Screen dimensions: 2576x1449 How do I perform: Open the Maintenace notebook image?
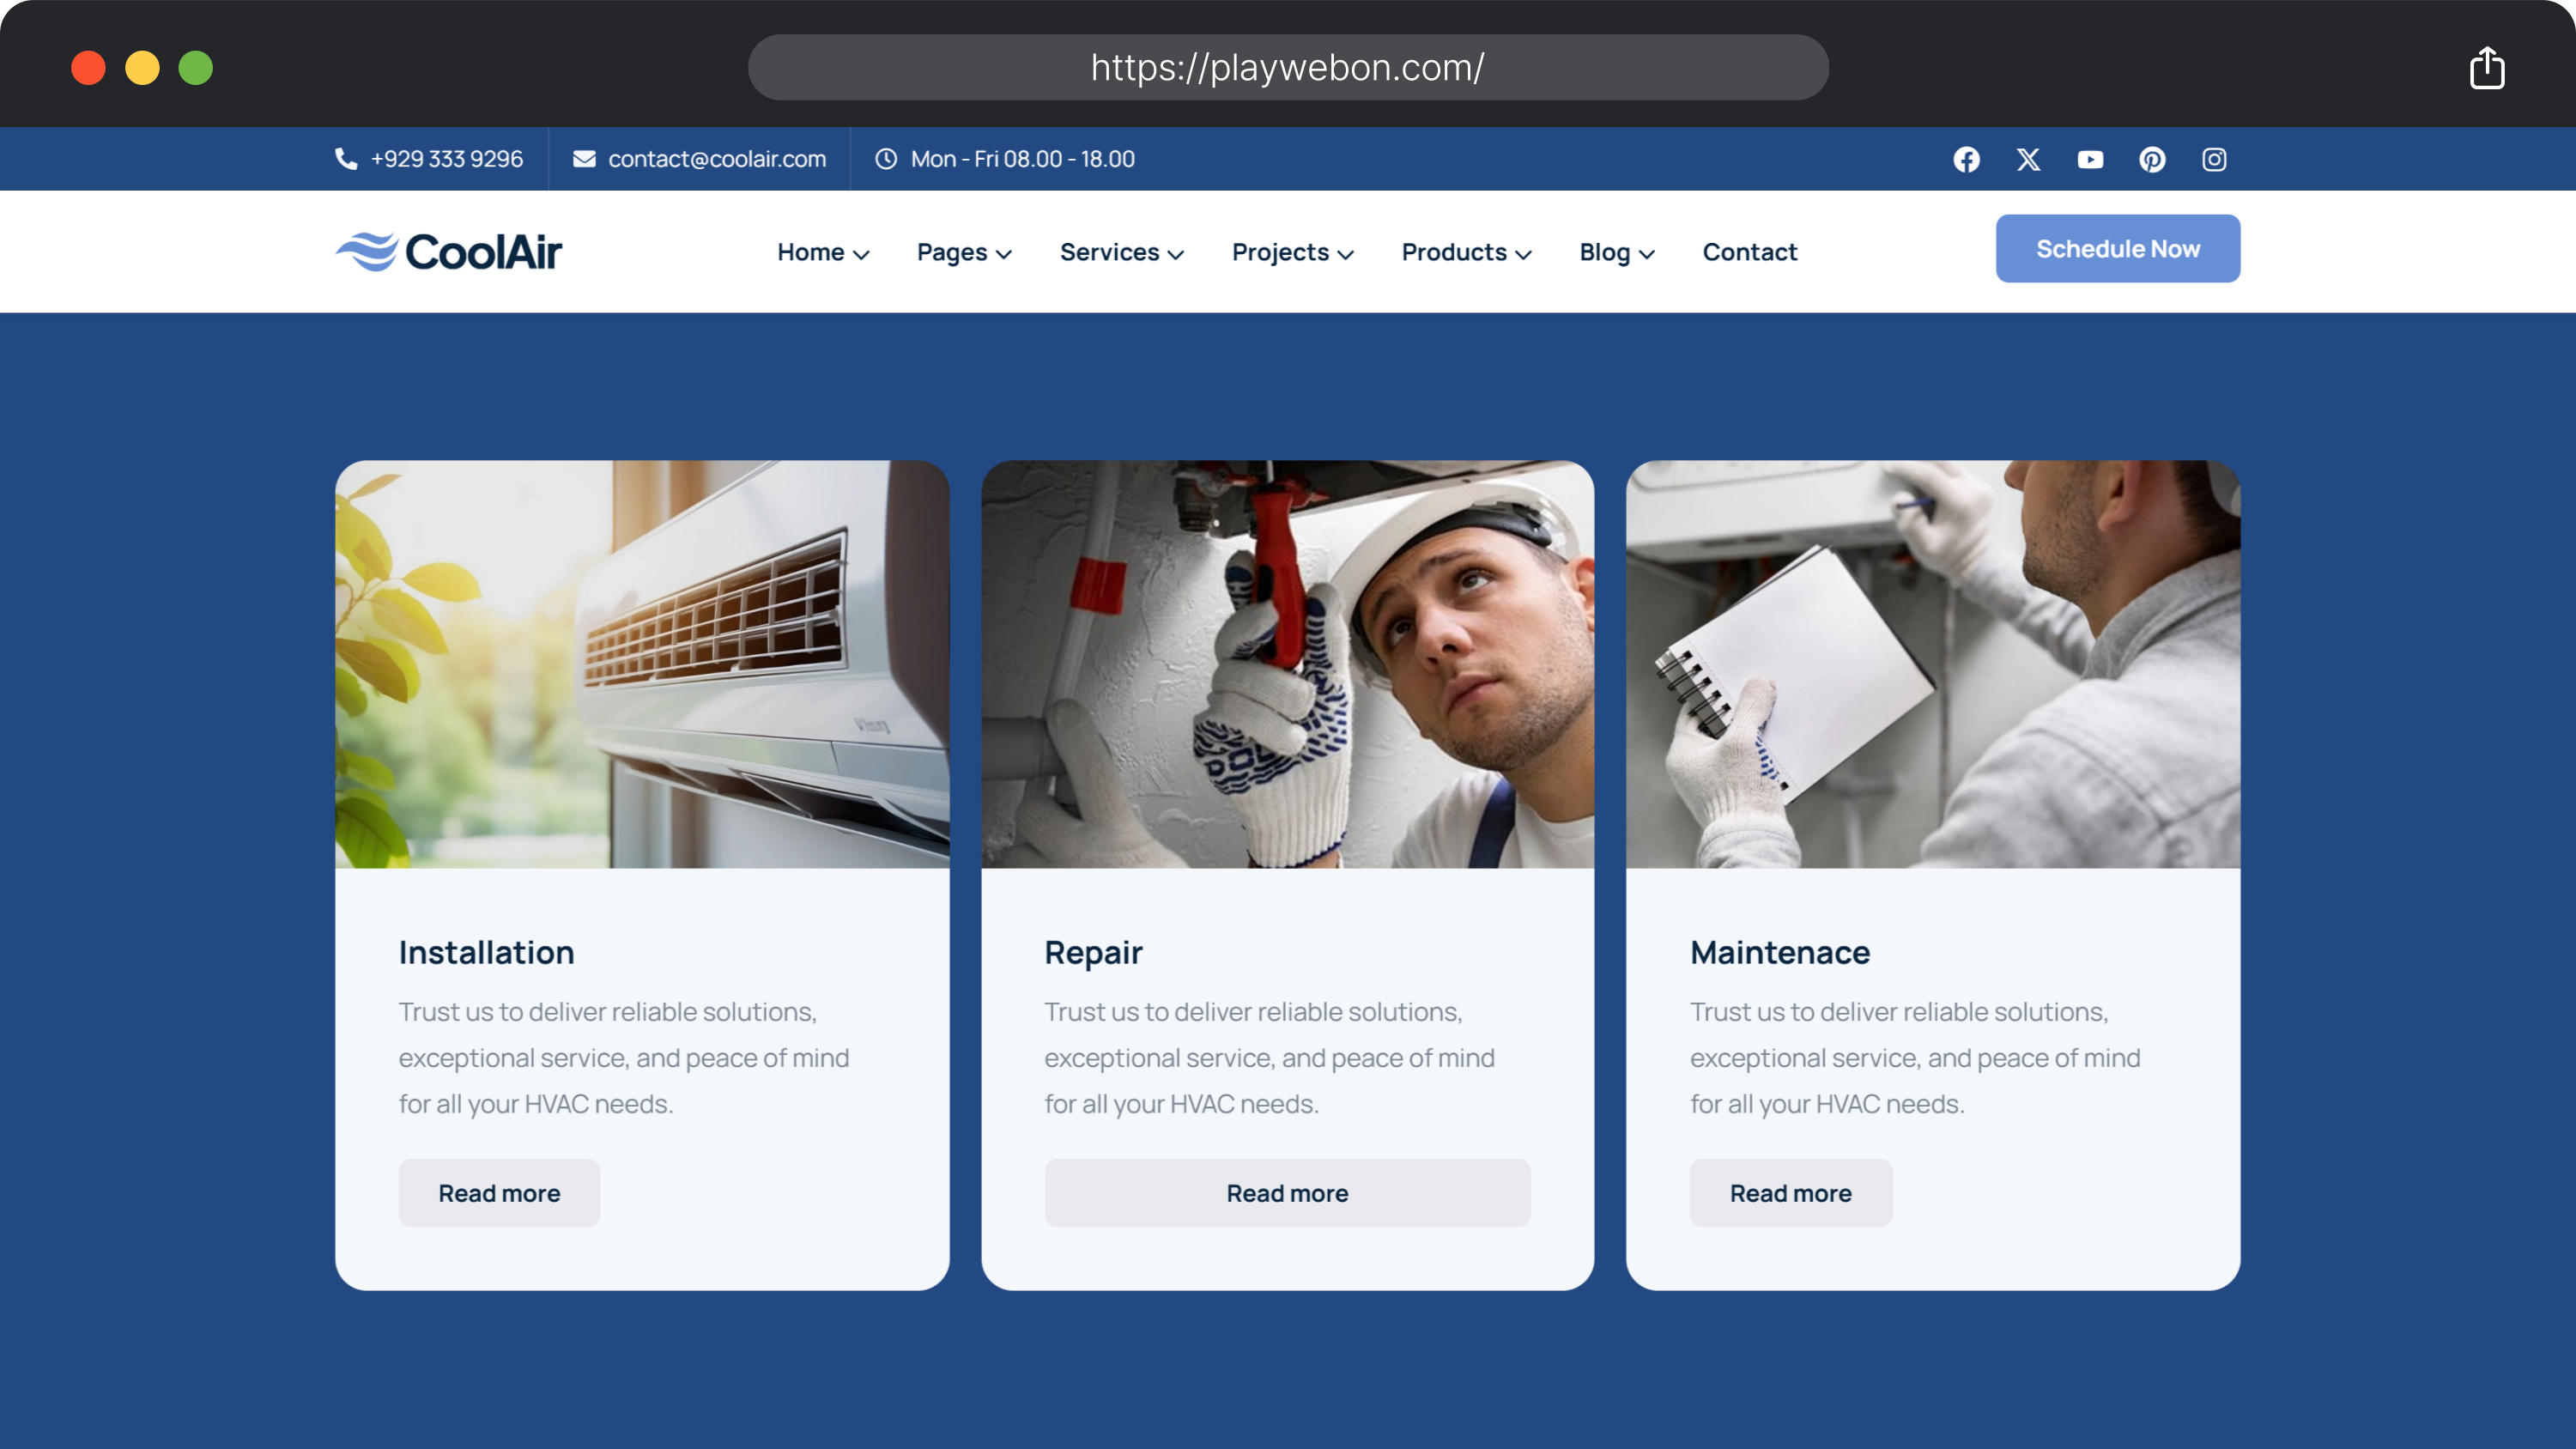[1933, 664]
